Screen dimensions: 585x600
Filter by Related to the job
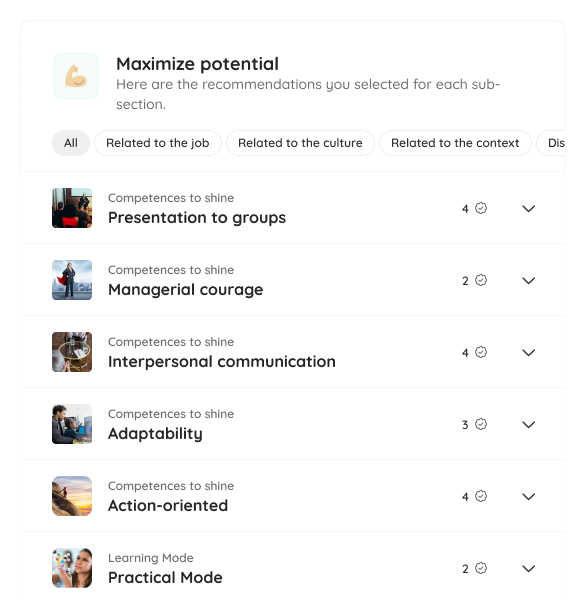158,143
